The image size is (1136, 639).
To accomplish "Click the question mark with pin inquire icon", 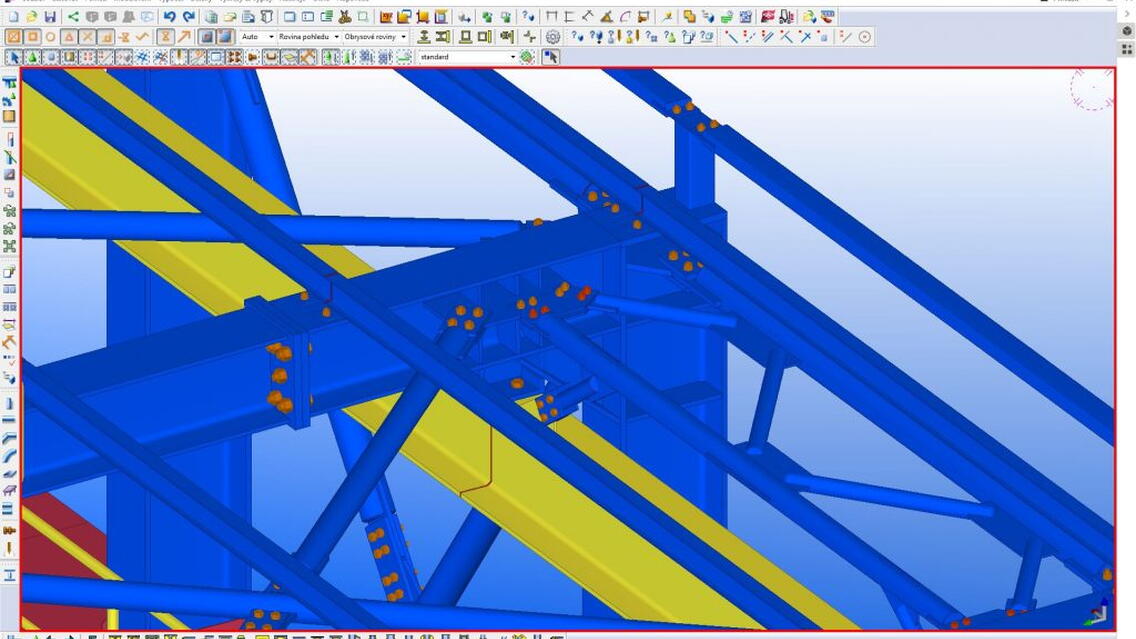I will click(x=597, y=36).
